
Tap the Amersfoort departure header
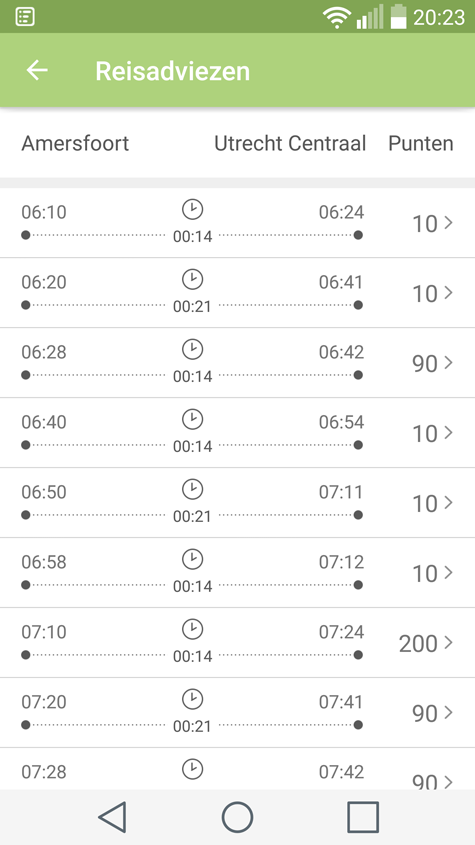[x=75, y=143]
